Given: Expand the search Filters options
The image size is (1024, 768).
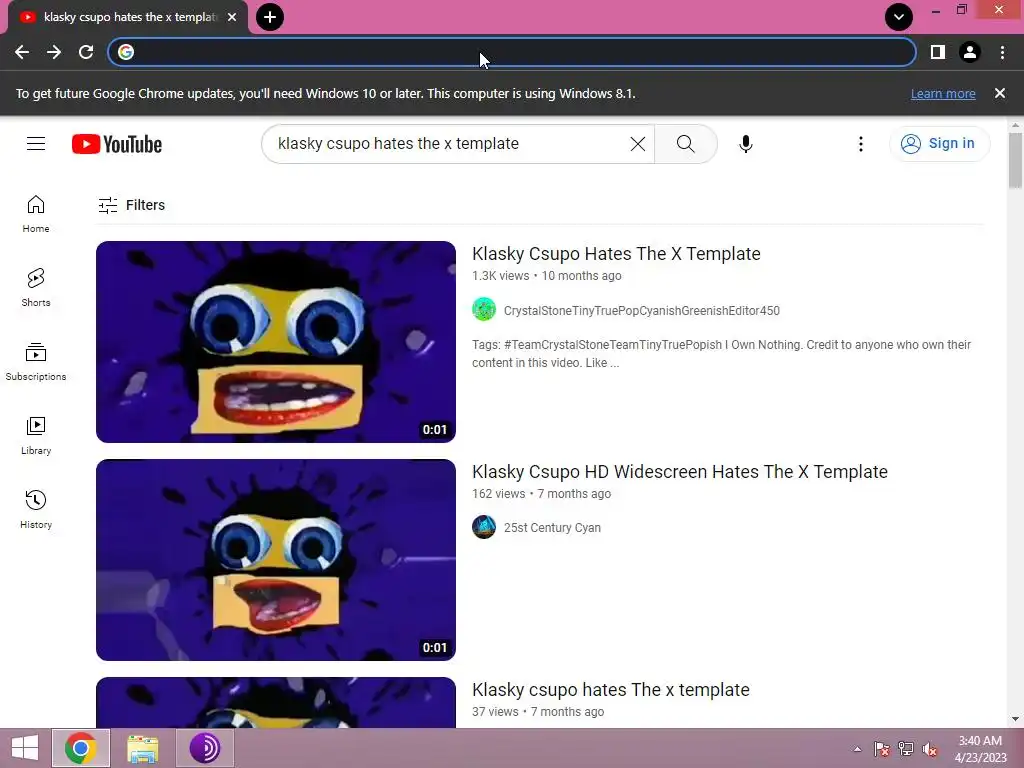Looking at the screenshot, I should [132, 205].
